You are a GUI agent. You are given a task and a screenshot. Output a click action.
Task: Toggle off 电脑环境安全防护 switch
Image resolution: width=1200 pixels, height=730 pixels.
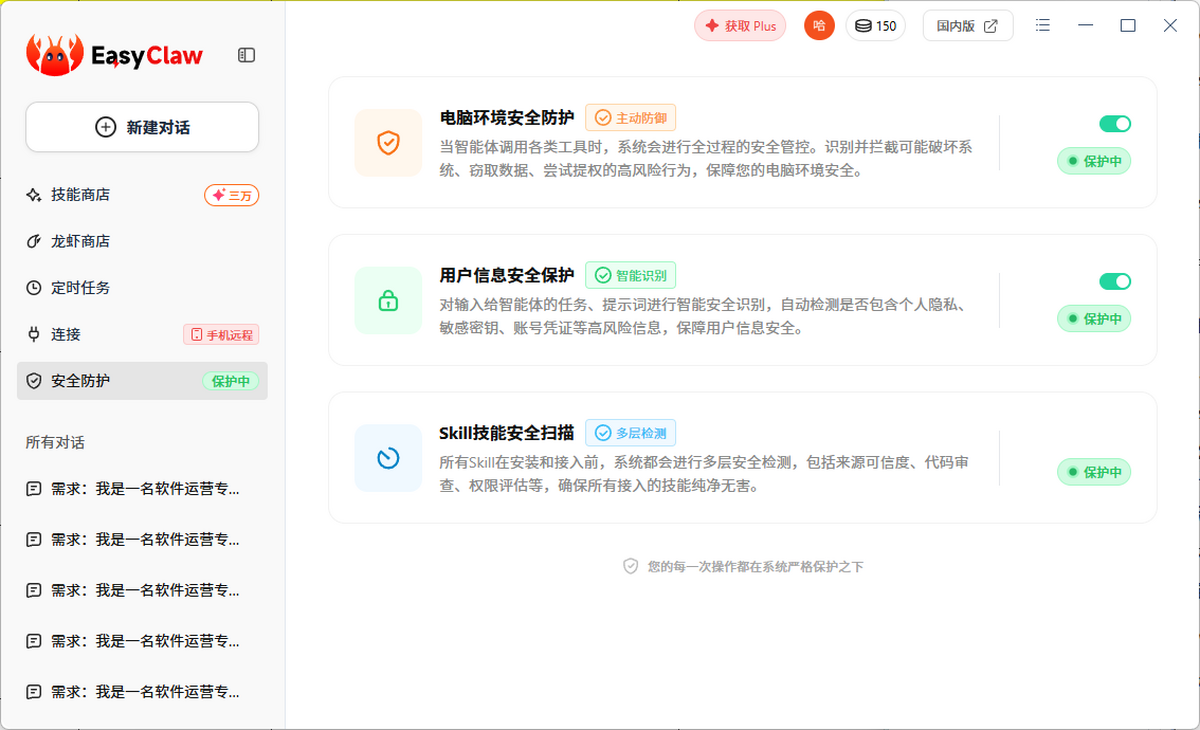(1114, 124)
